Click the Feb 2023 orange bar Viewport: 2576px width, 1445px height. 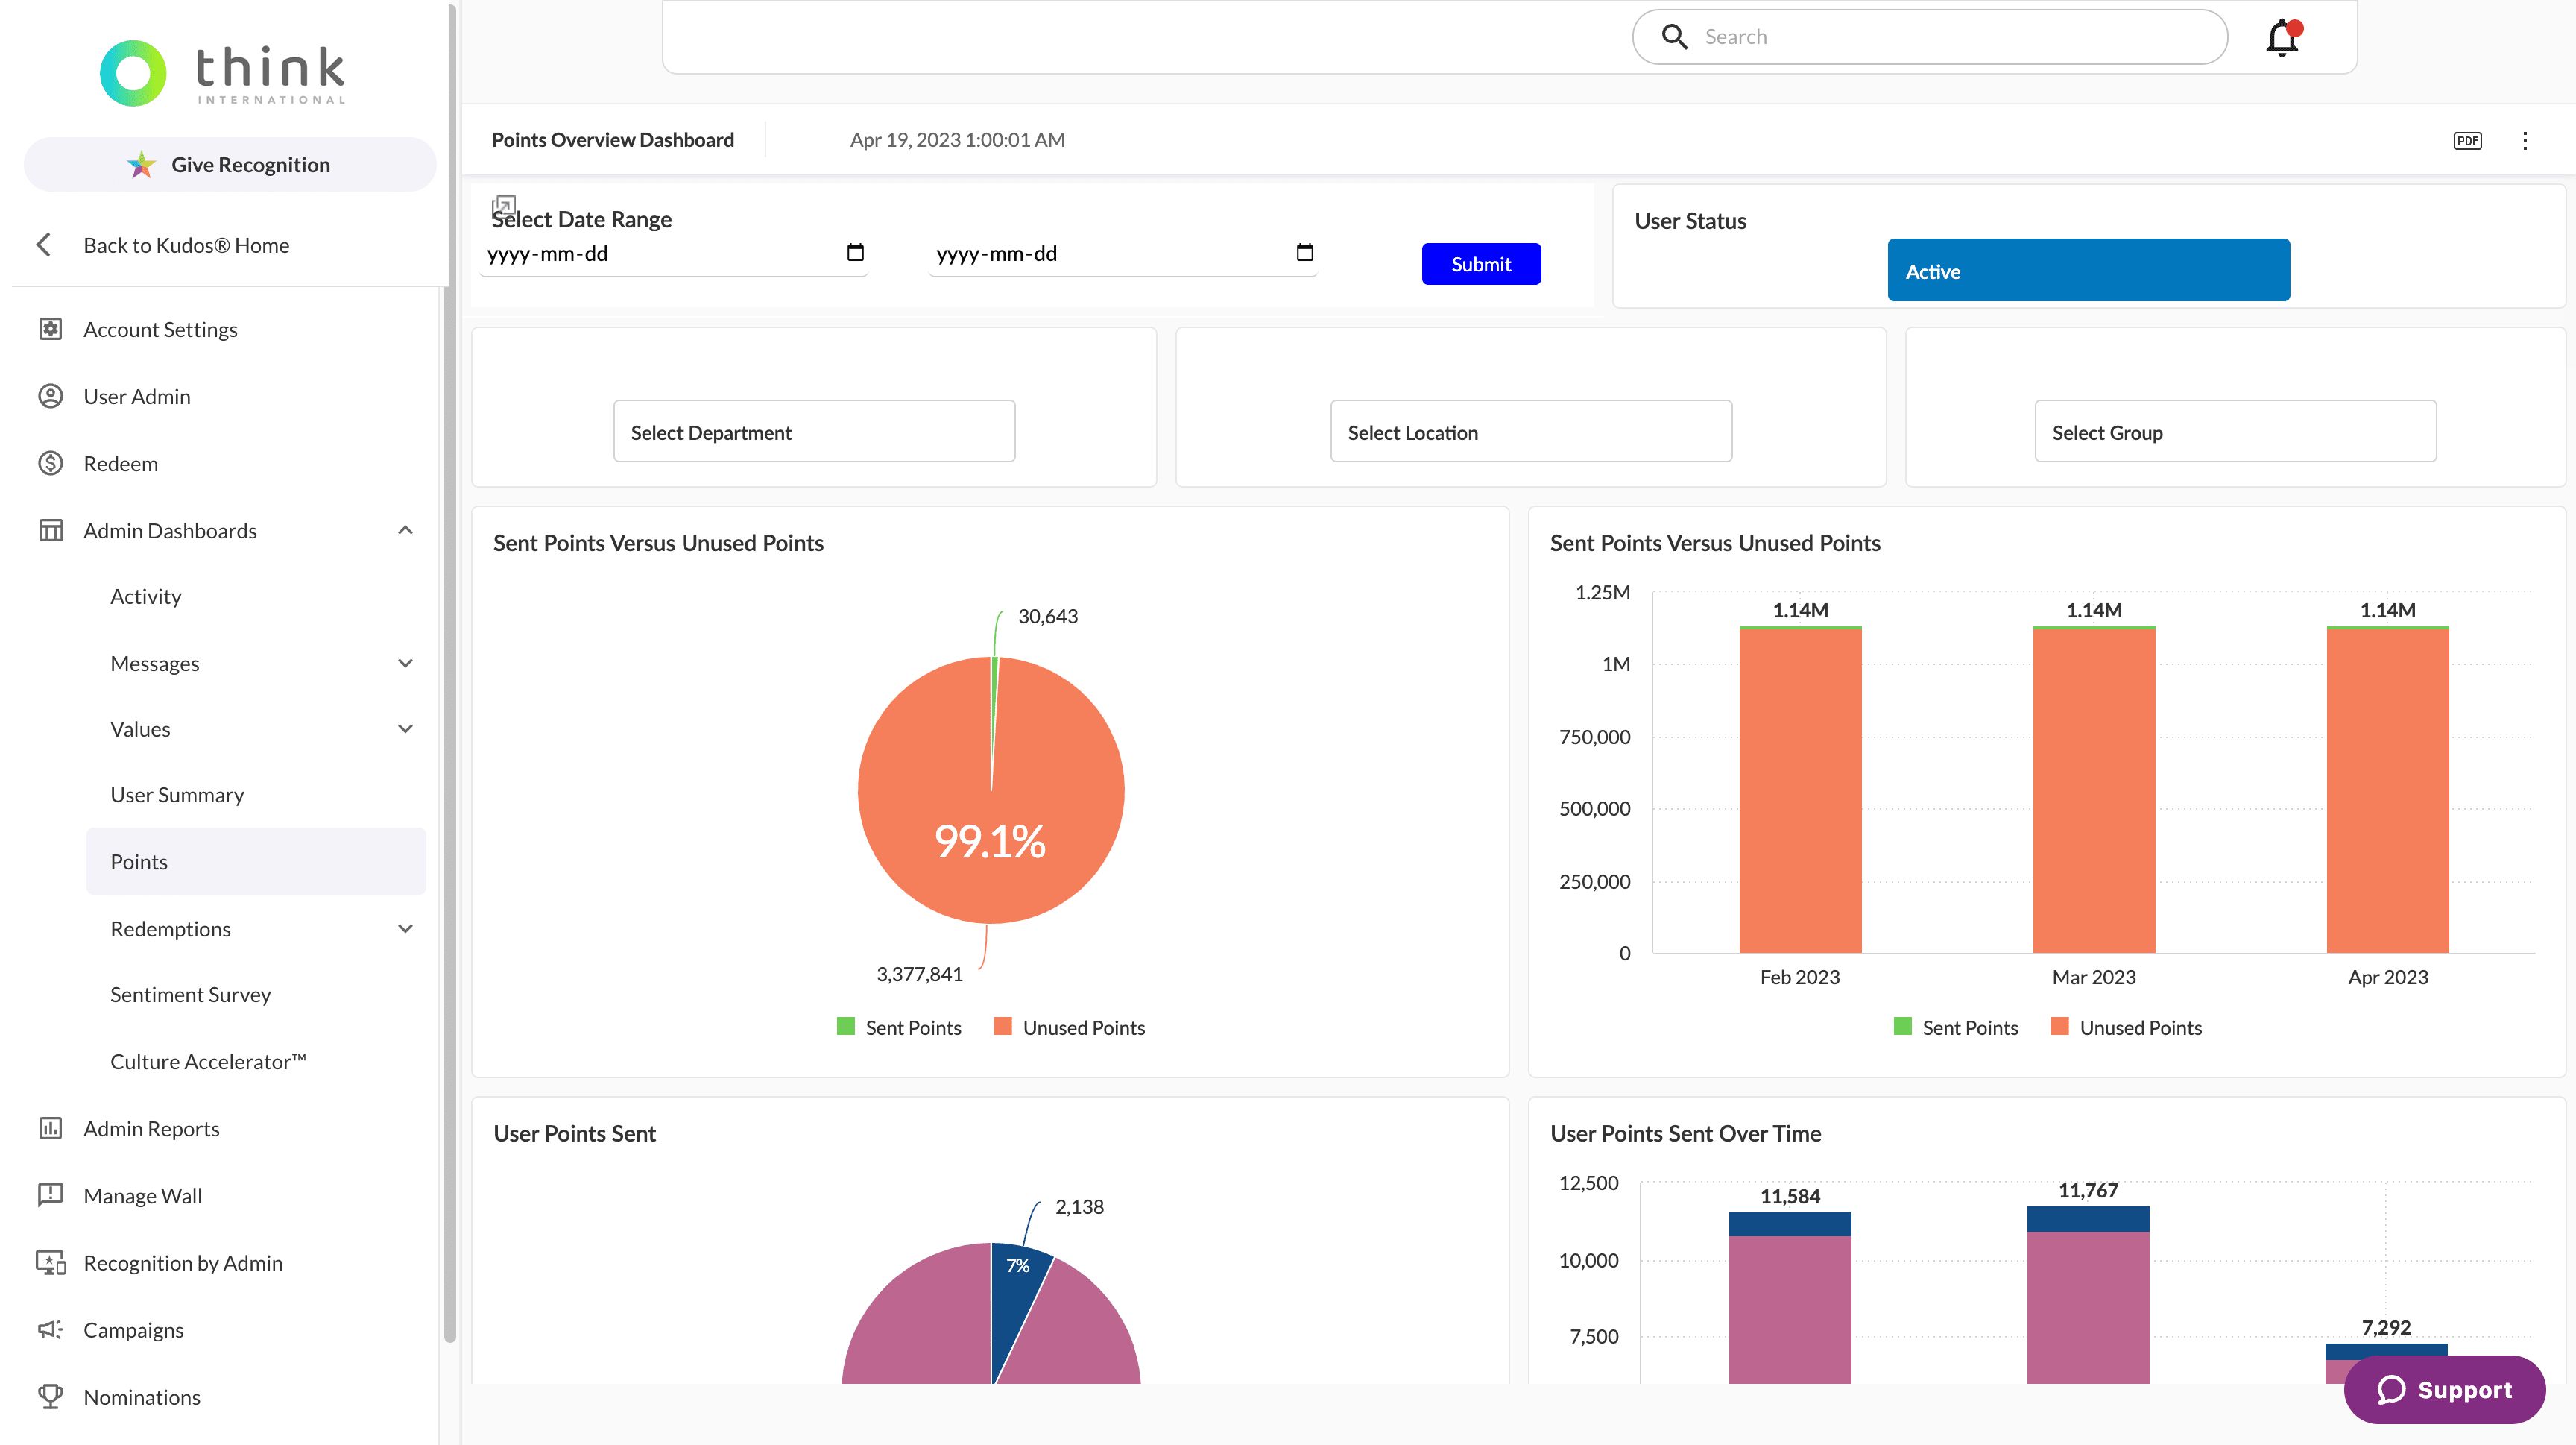tap(1800, 790)
